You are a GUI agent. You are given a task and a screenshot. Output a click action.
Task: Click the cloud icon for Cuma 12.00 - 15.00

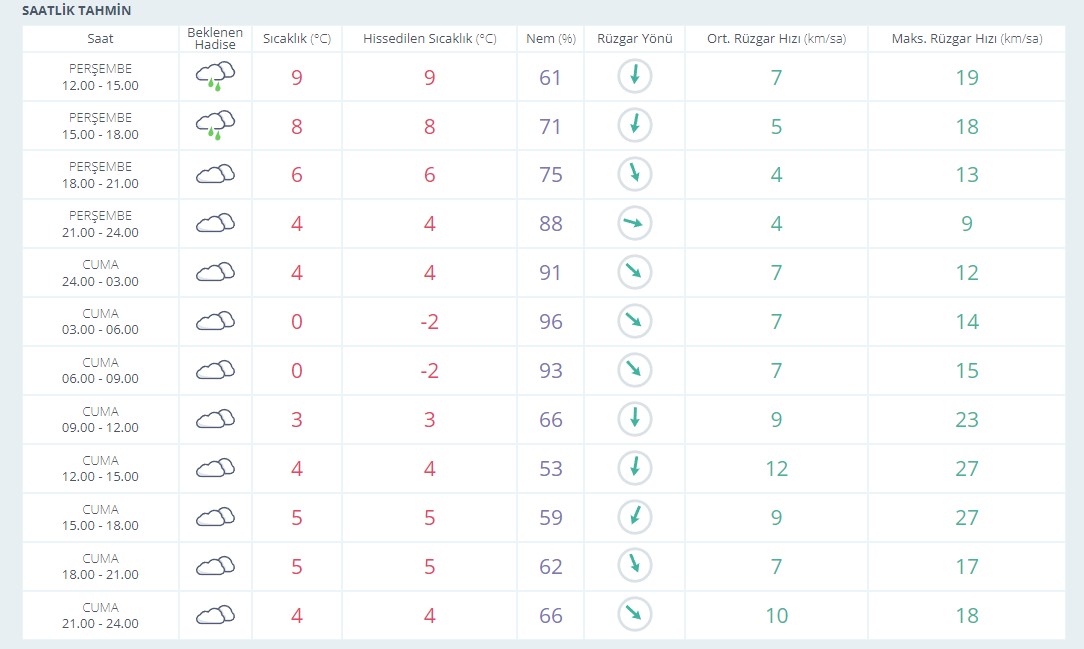pos(215,468)
